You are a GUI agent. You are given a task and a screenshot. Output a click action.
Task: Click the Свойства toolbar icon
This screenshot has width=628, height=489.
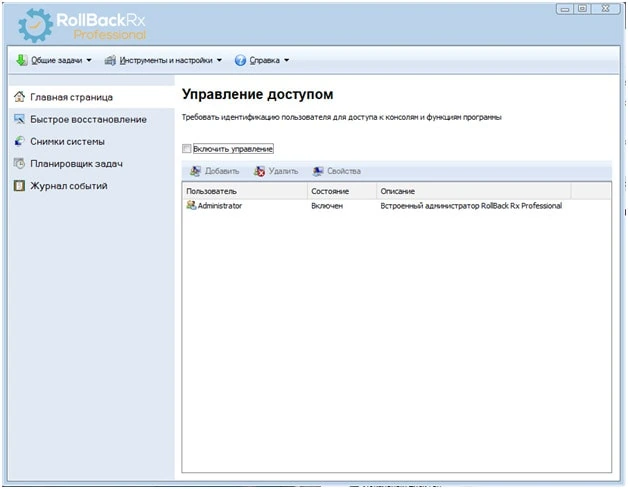[x=318, y=171]
